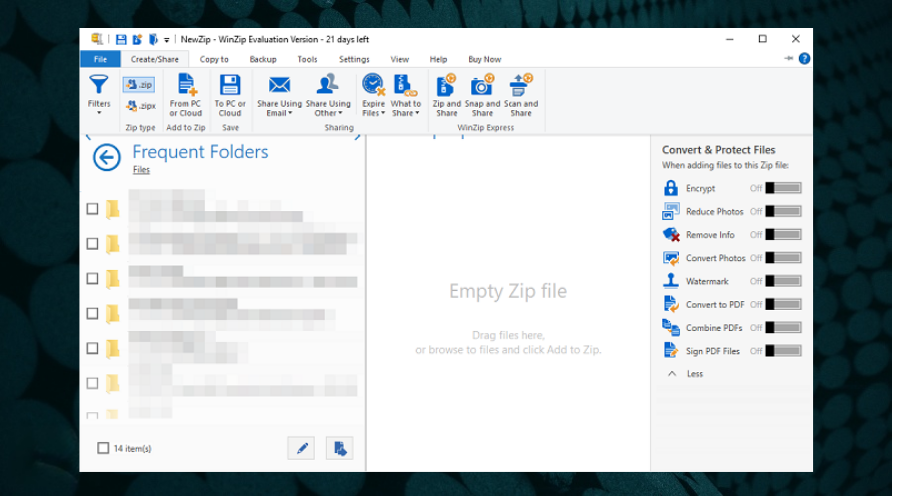Switch on the Watermark toggle

pos(783,281)
